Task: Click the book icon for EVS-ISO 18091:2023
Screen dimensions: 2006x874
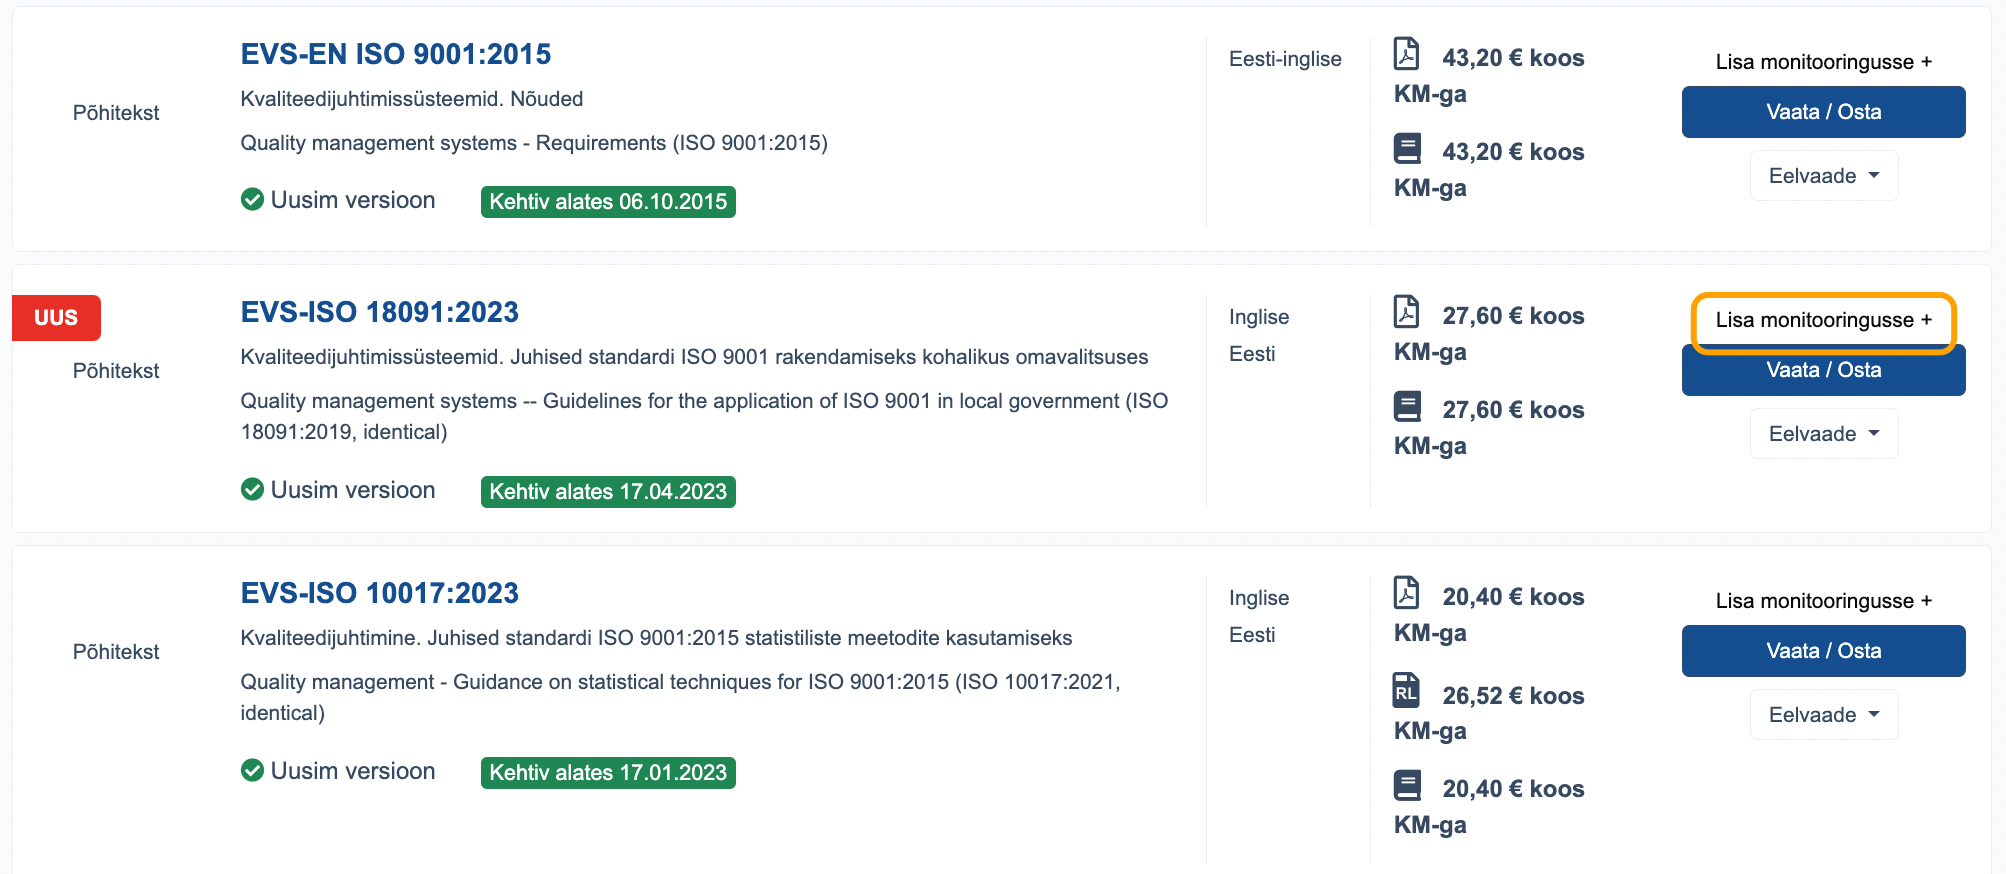Action: coord(1407,407)
